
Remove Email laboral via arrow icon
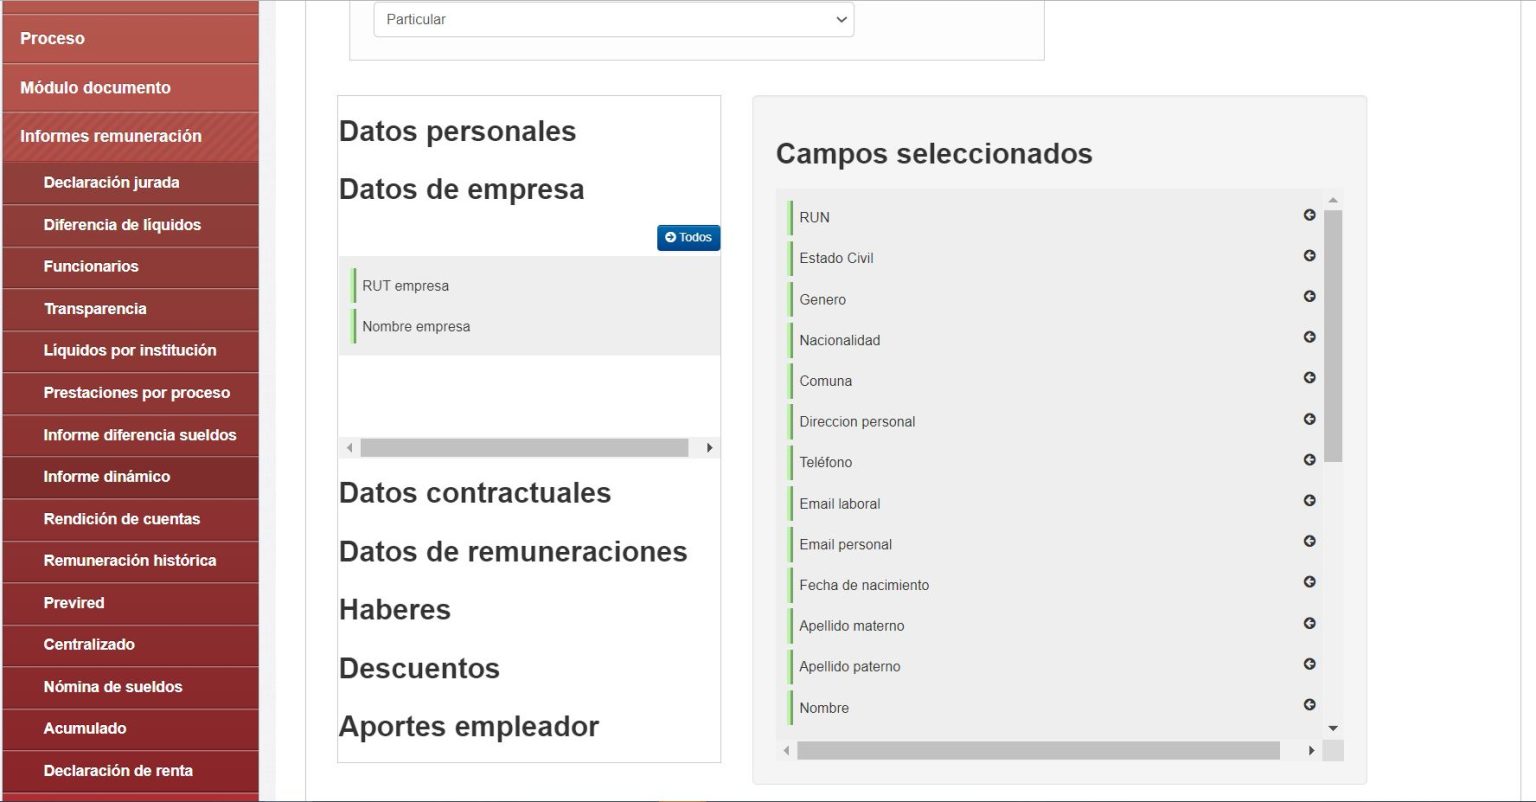(x=1309, y=501)
